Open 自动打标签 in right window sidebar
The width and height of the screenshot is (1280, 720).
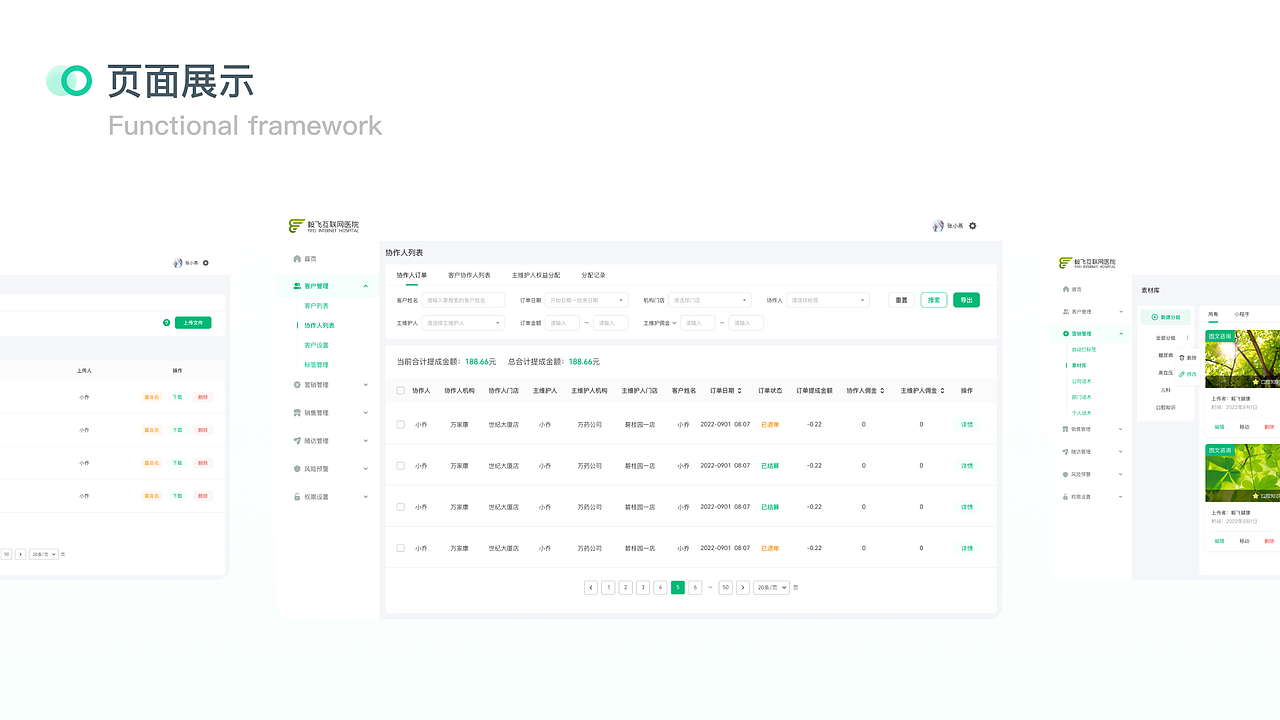pos(1084,350)
